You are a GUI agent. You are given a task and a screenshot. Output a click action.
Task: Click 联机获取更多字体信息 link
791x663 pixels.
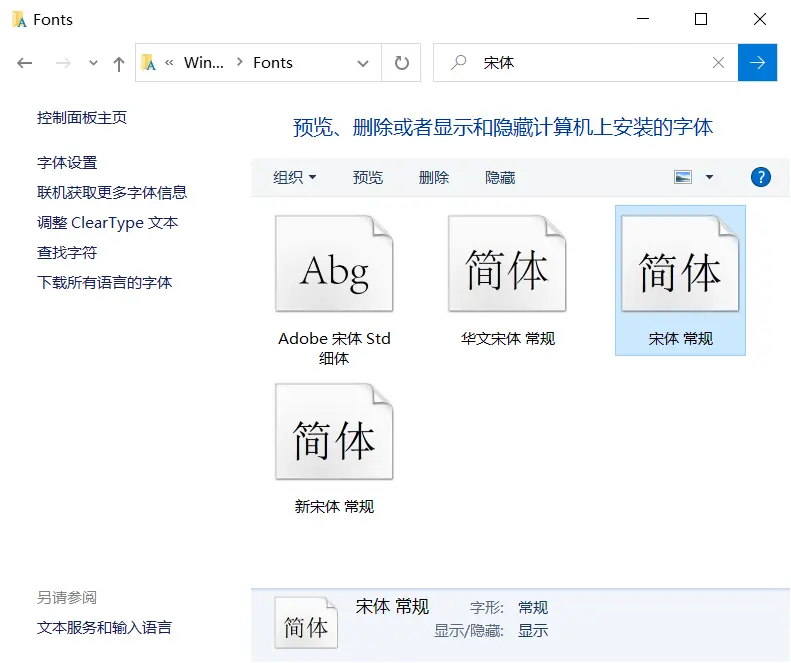click(112, 192)
